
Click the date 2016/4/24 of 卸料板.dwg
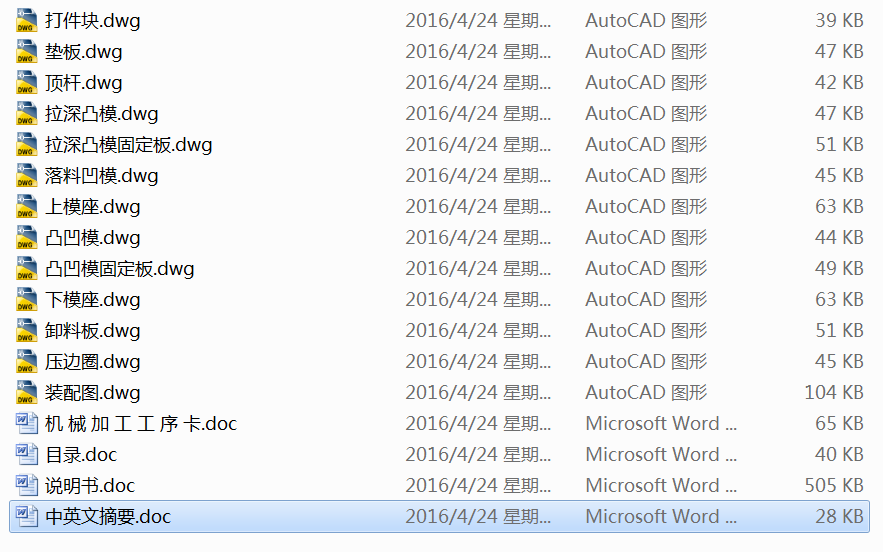click(x=478, y=330)
